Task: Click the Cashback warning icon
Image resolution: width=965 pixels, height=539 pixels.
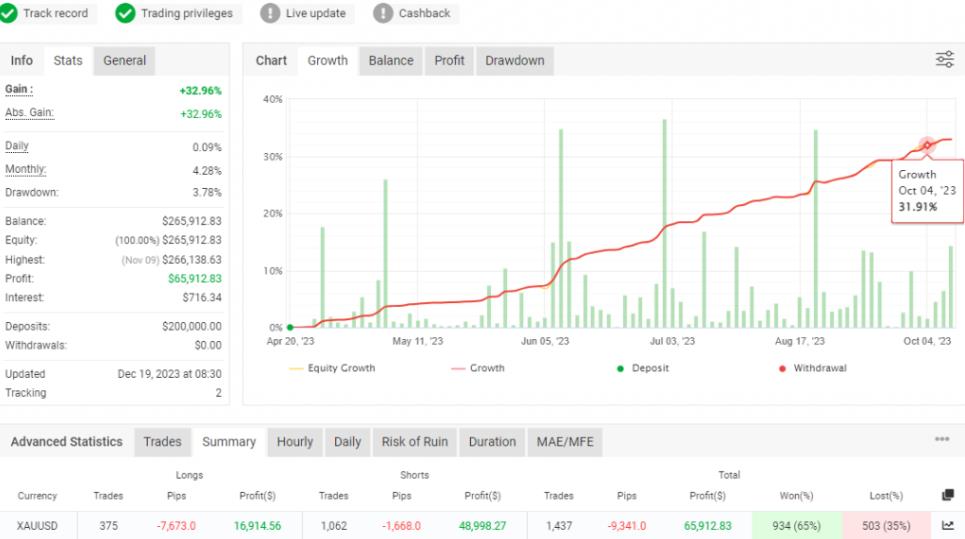Action: [383, 14]
